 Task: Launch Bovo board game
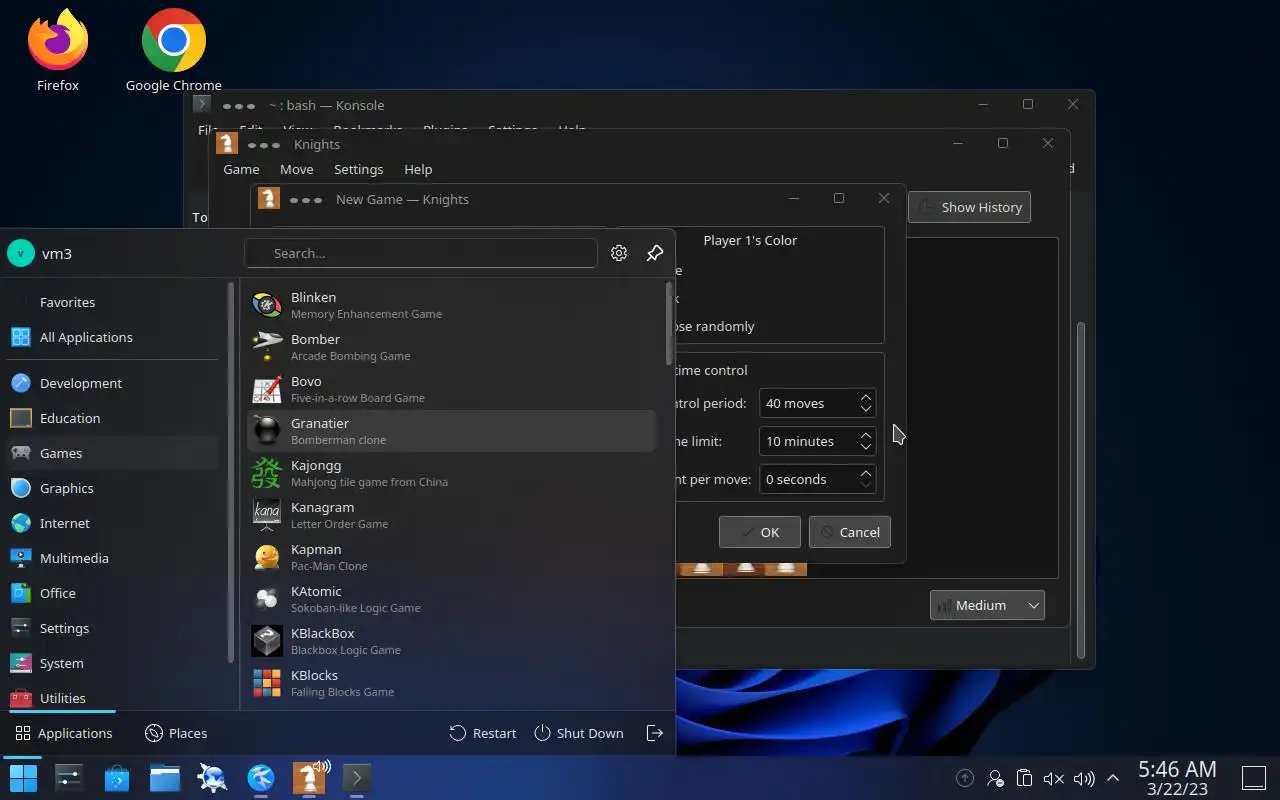coord(451,389)
